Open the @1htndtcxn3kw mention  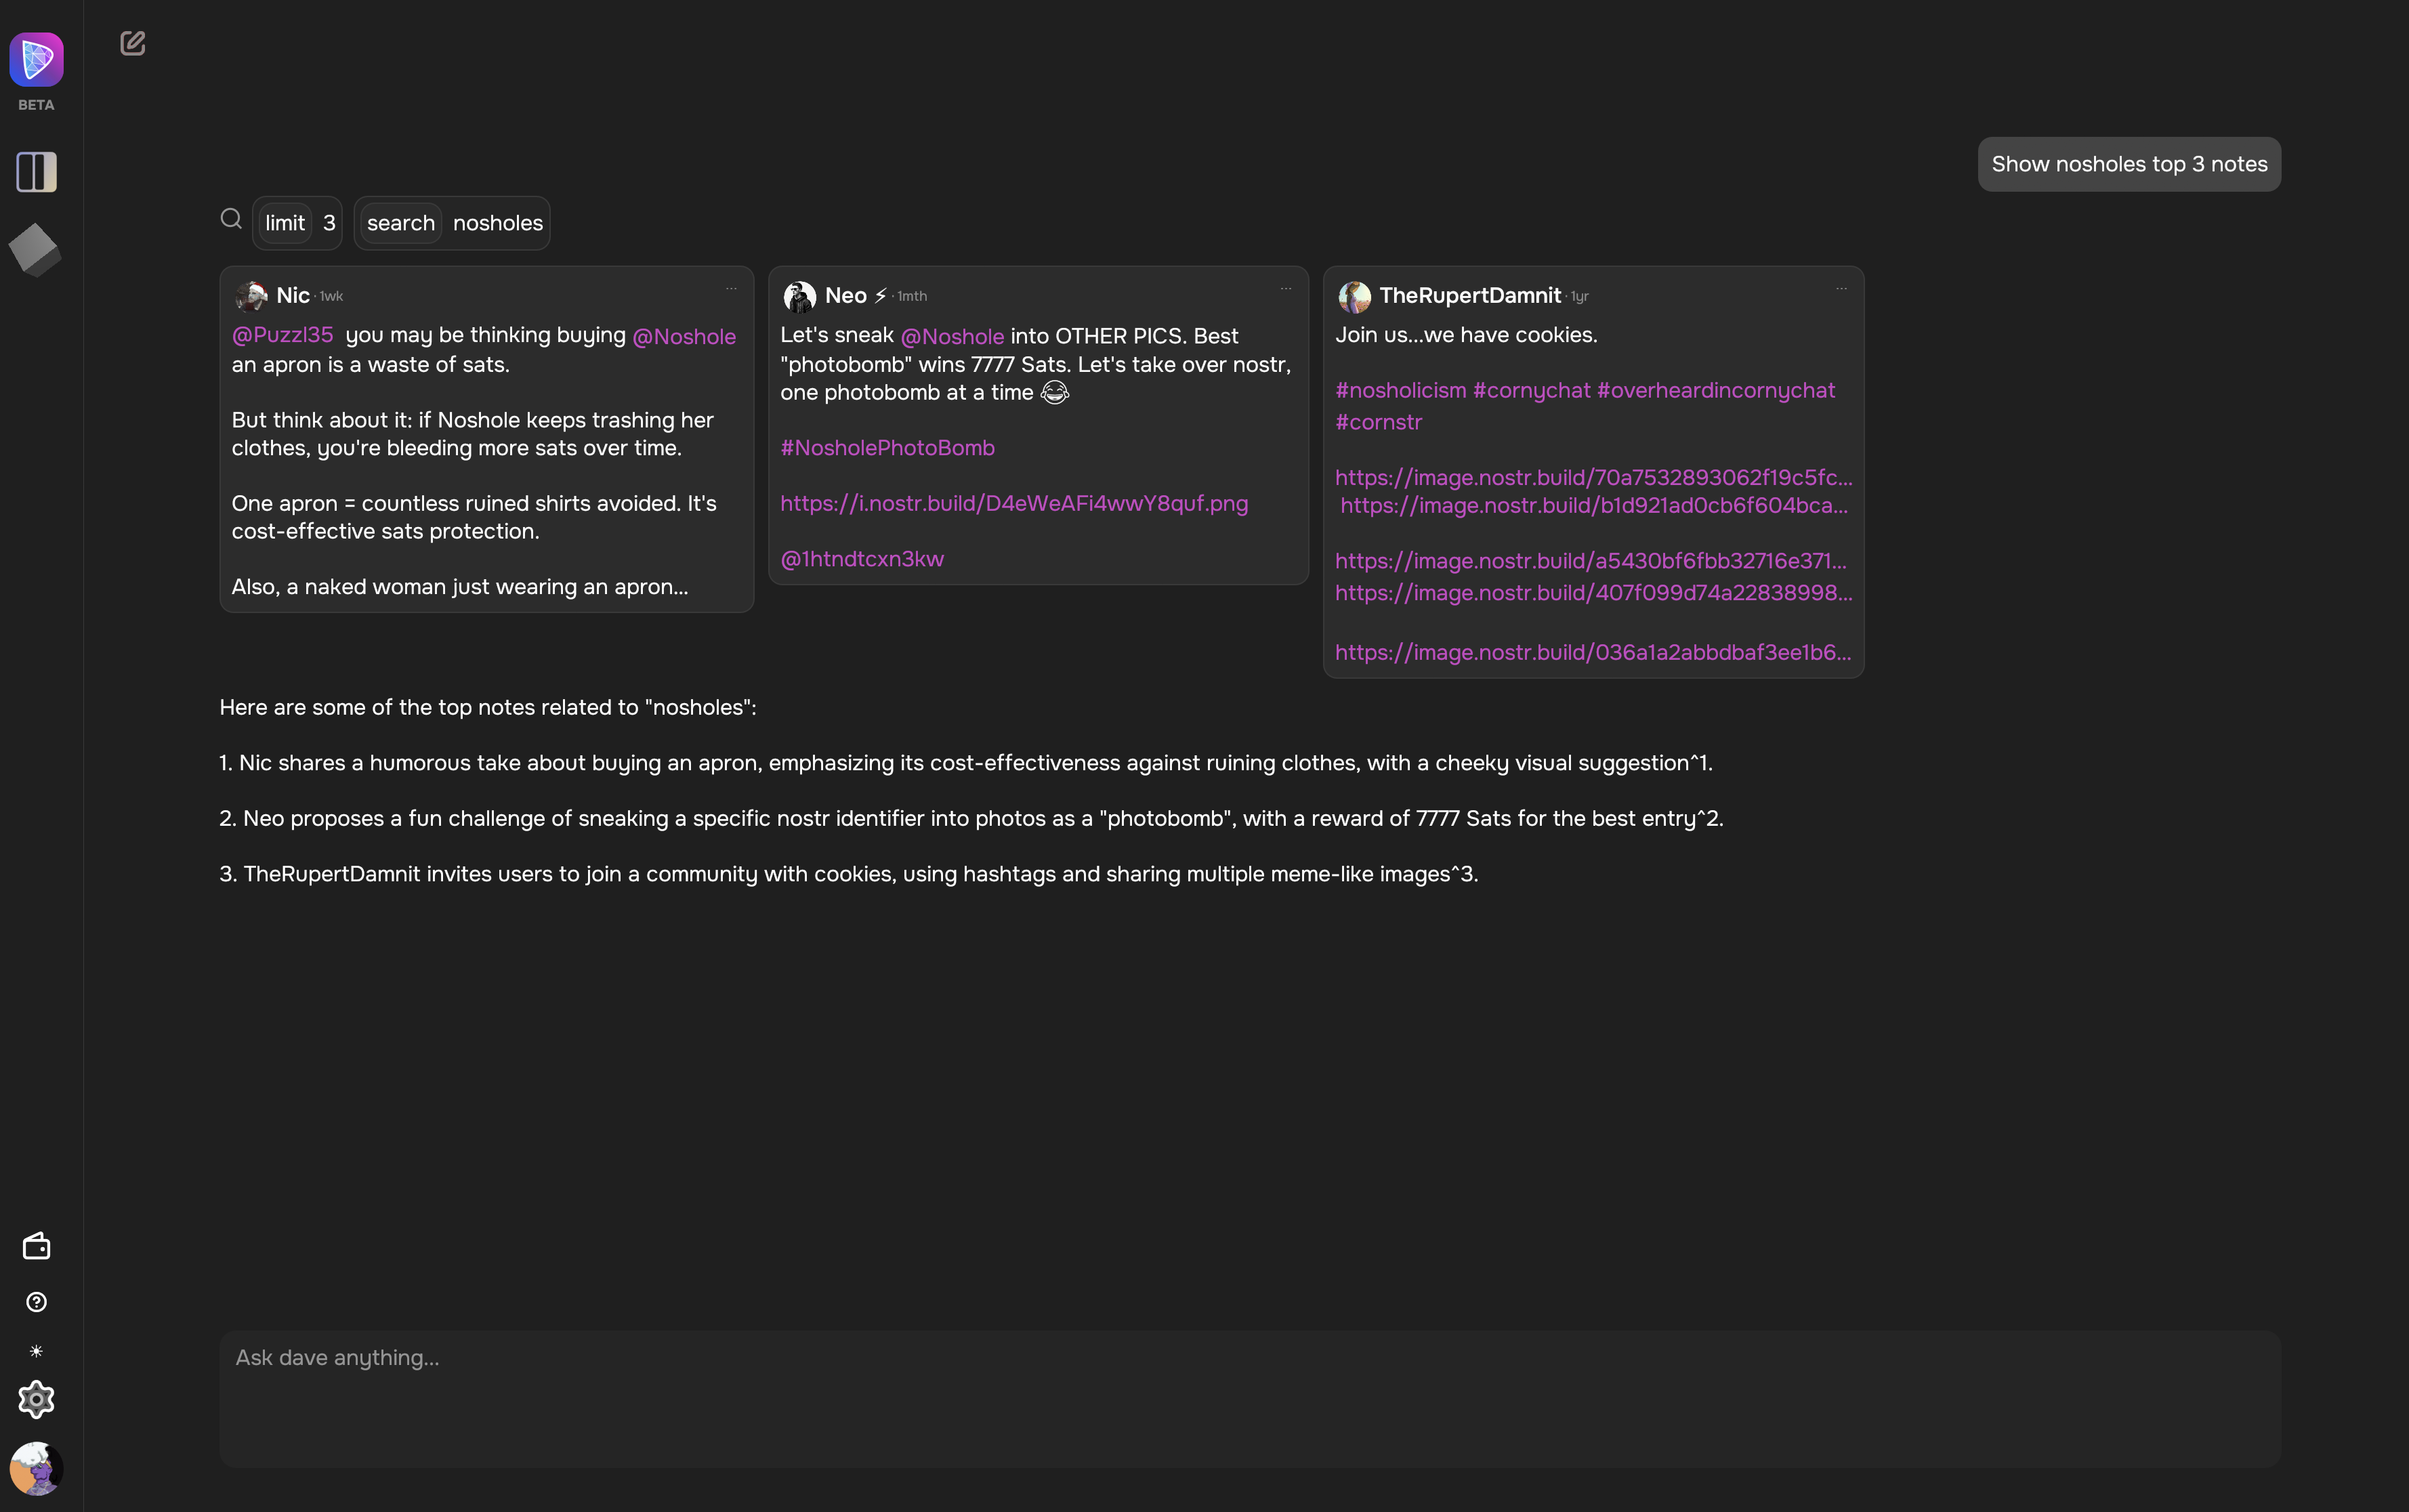tap(862, 559)
